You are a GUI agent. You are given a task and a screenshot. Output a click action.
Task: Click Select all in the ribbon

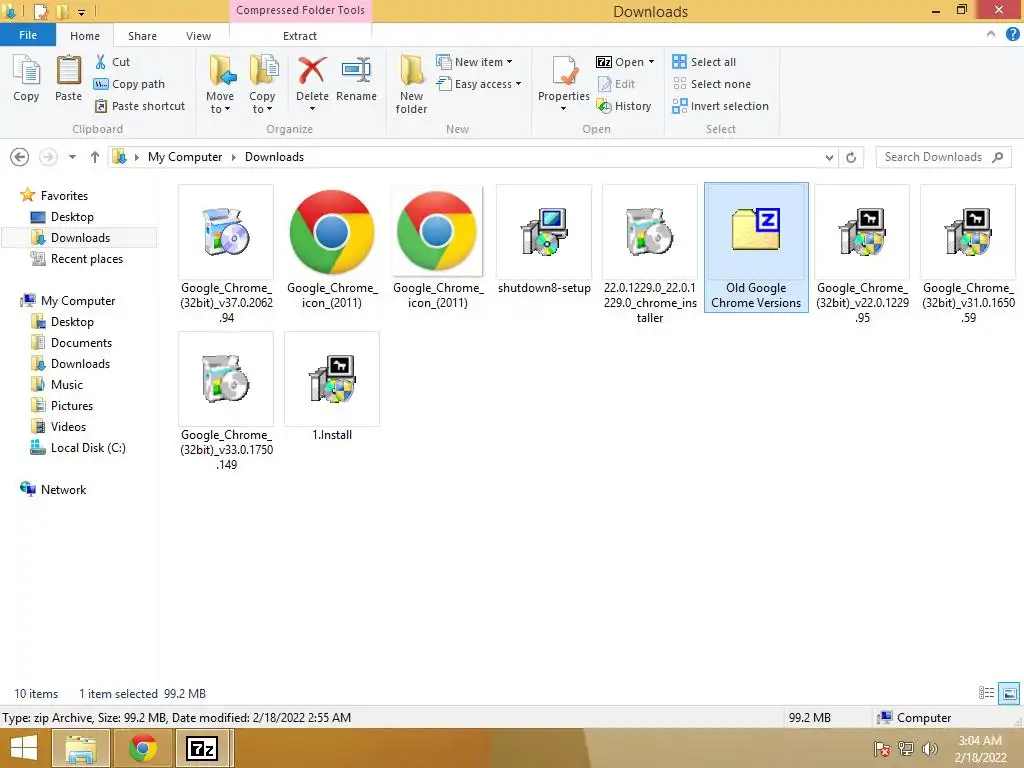(704, 62)
